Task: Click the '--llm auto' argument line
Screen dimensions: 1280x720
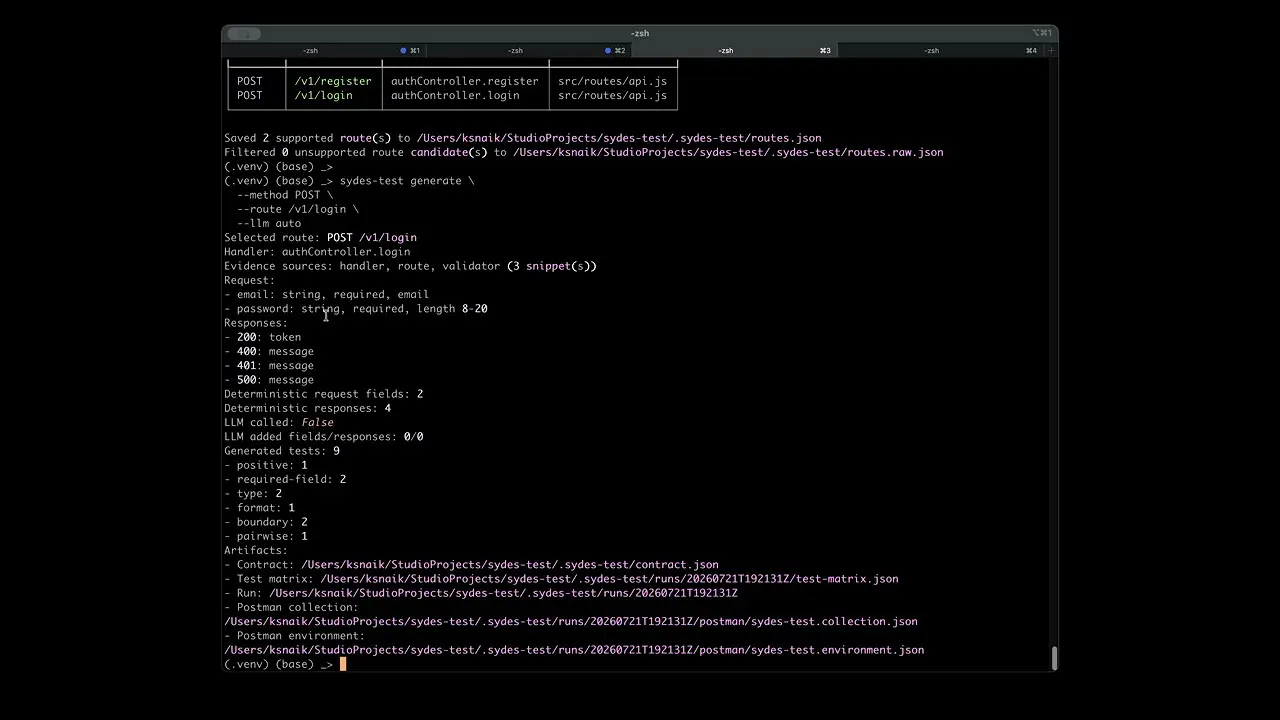Action: [x=269, y=223]
